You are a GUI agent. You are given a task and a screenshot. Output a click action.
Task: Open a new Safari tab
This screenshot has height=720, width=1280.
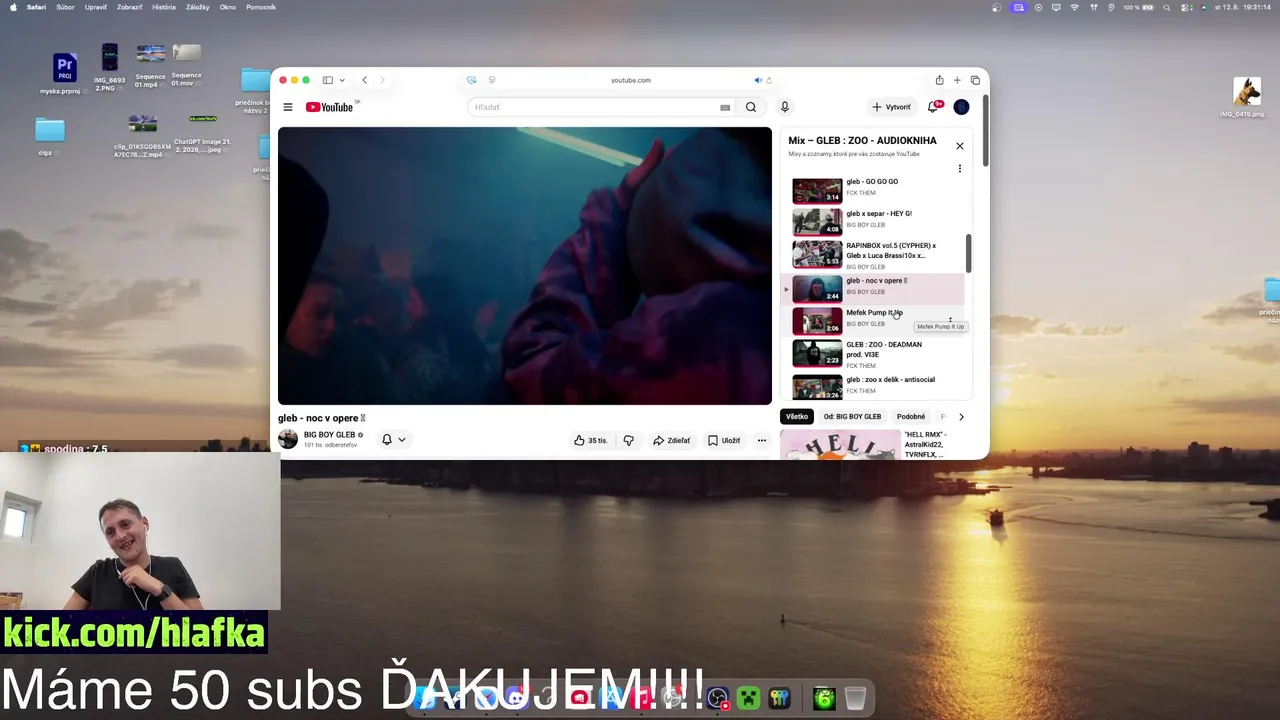click(x=957, y=80)
